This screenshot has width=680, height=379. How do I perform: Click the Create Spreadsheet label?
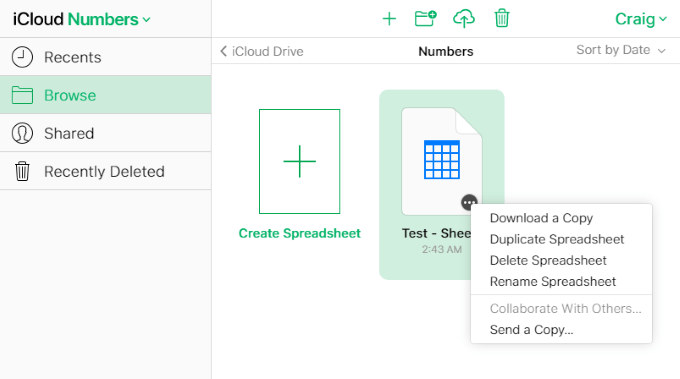pos(300,233)
